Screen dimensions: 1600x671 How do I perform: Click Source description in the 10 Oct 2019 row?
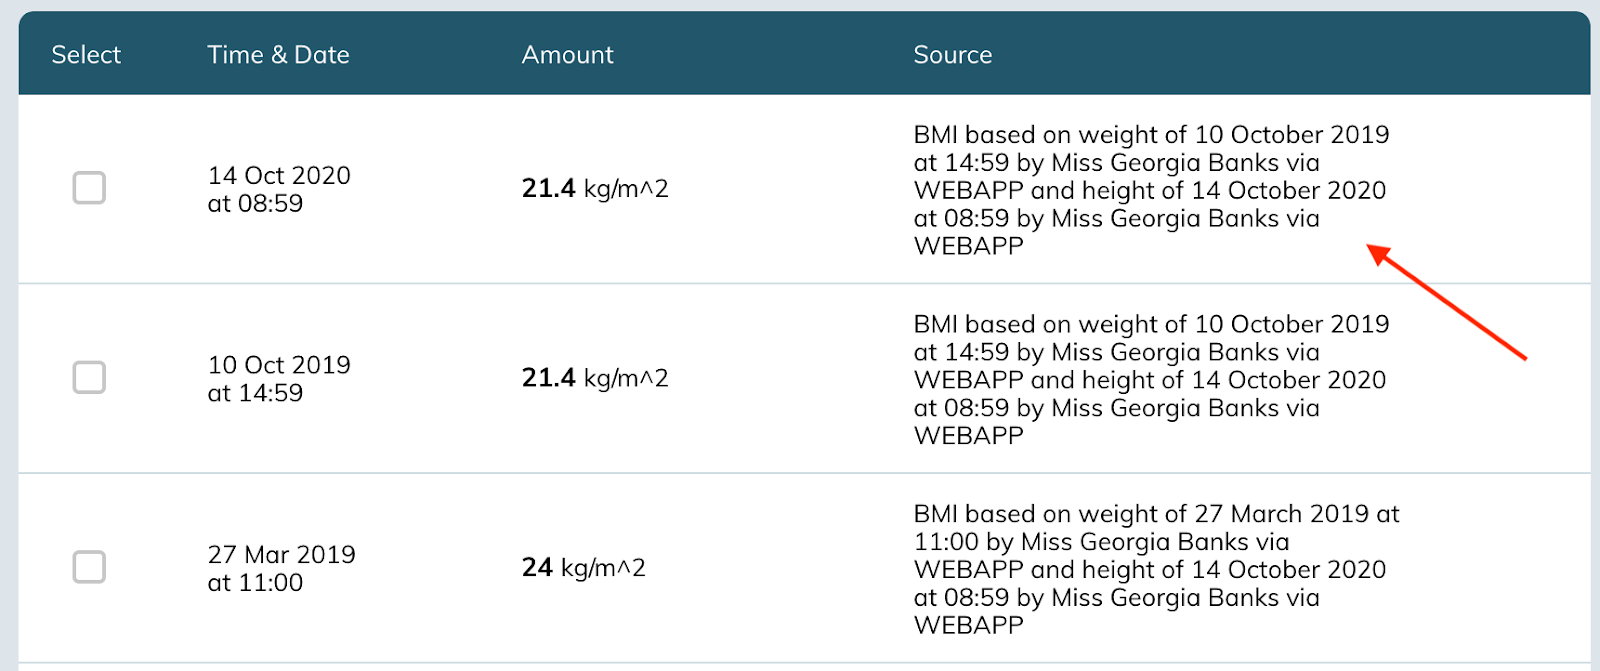tap(1151, 379)
